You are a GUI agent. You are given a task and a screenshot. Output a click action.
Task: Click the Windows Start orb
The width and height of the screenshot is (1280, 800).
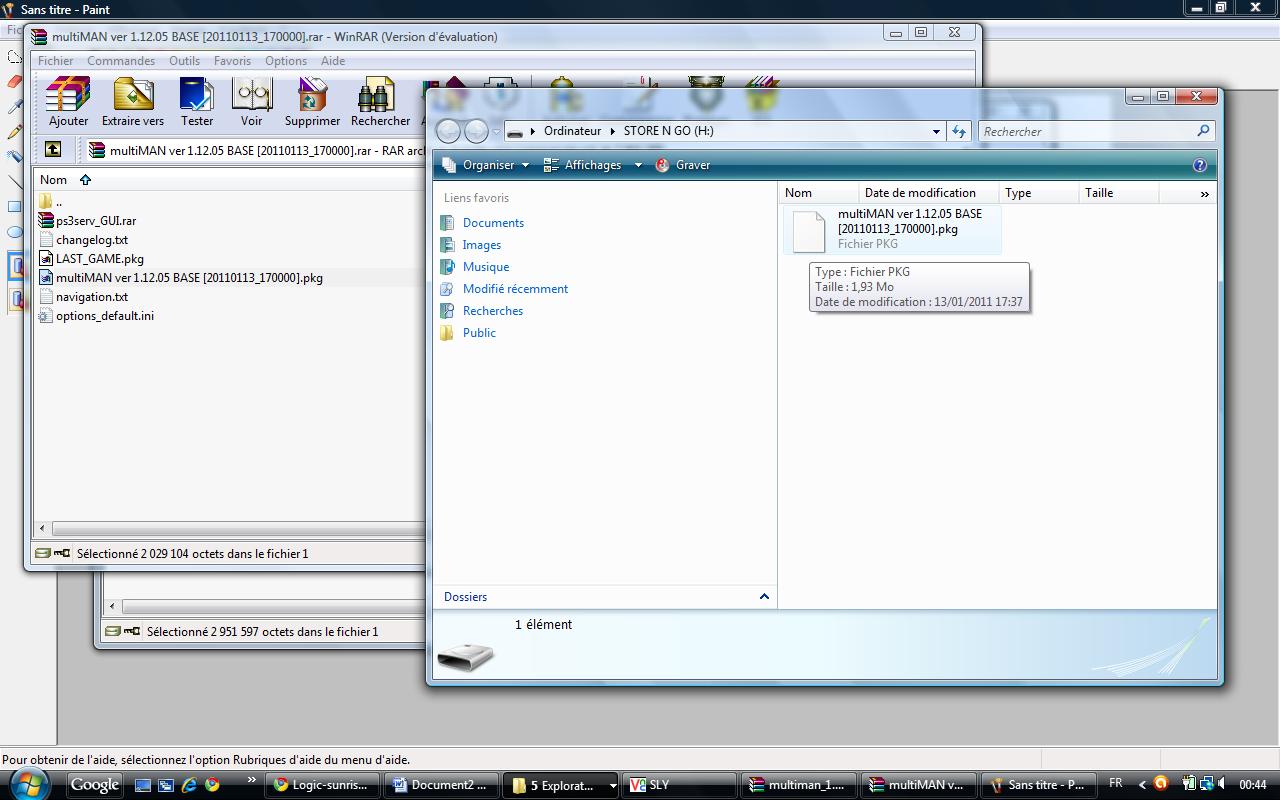(30, 785)
